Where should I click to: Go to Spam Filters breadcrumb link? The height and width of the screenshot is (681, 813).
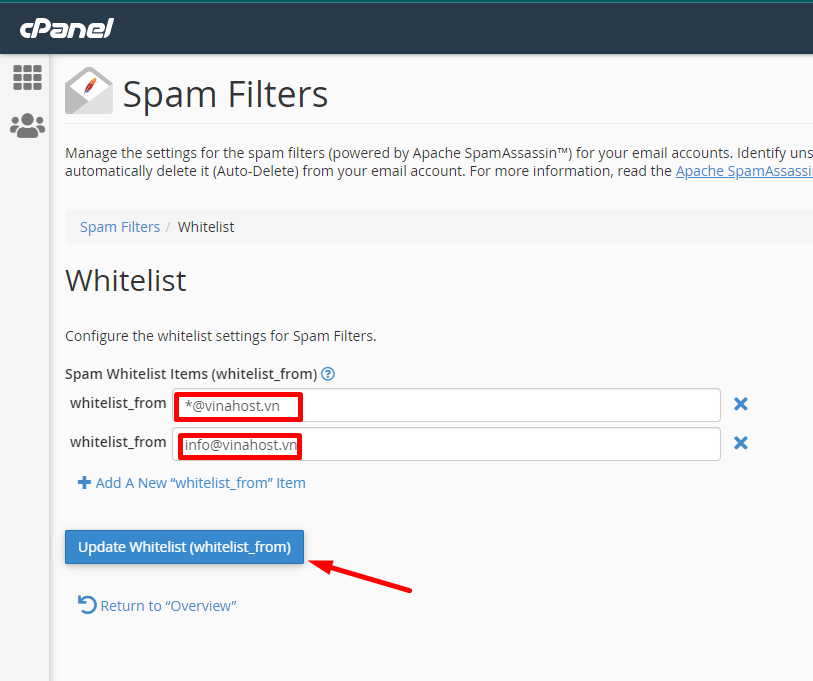(120, 227)
